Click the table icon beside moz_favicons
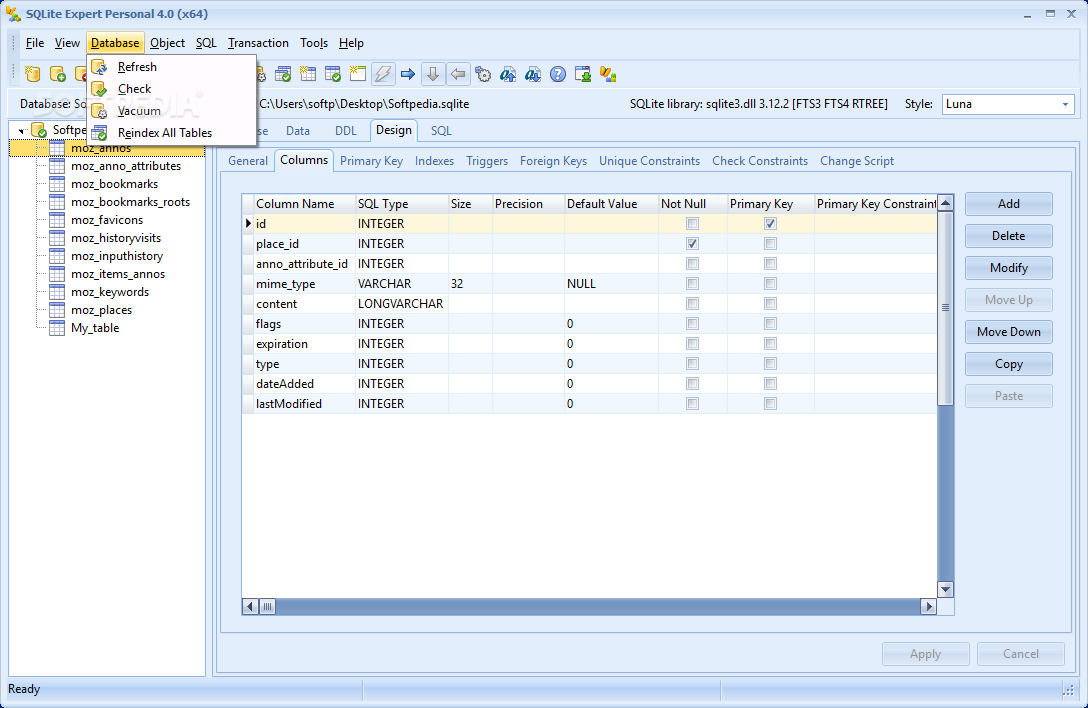The image size is (1088, 708). coord(57,220)
